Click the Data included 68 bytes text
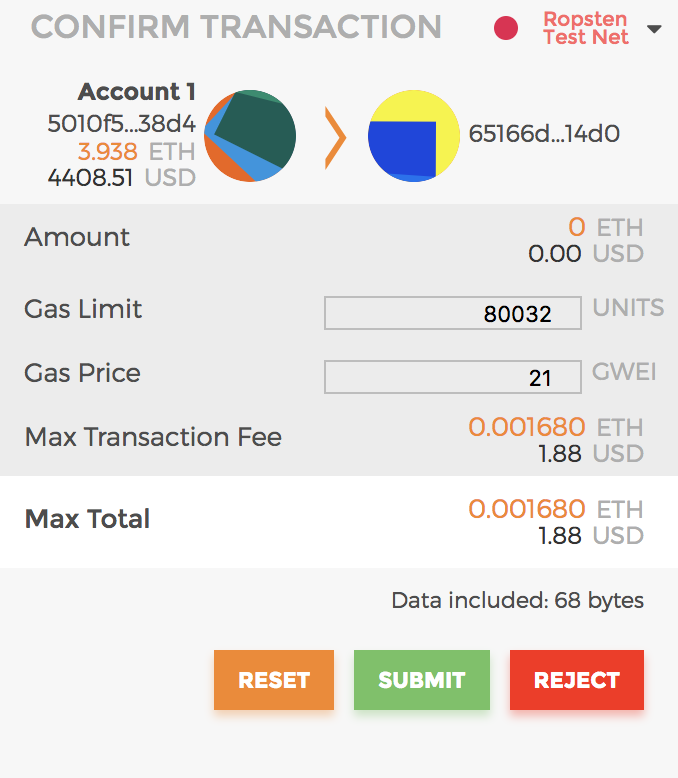Image resolution: width=678 pixels, height=778 pixels. tap(518, 600)
